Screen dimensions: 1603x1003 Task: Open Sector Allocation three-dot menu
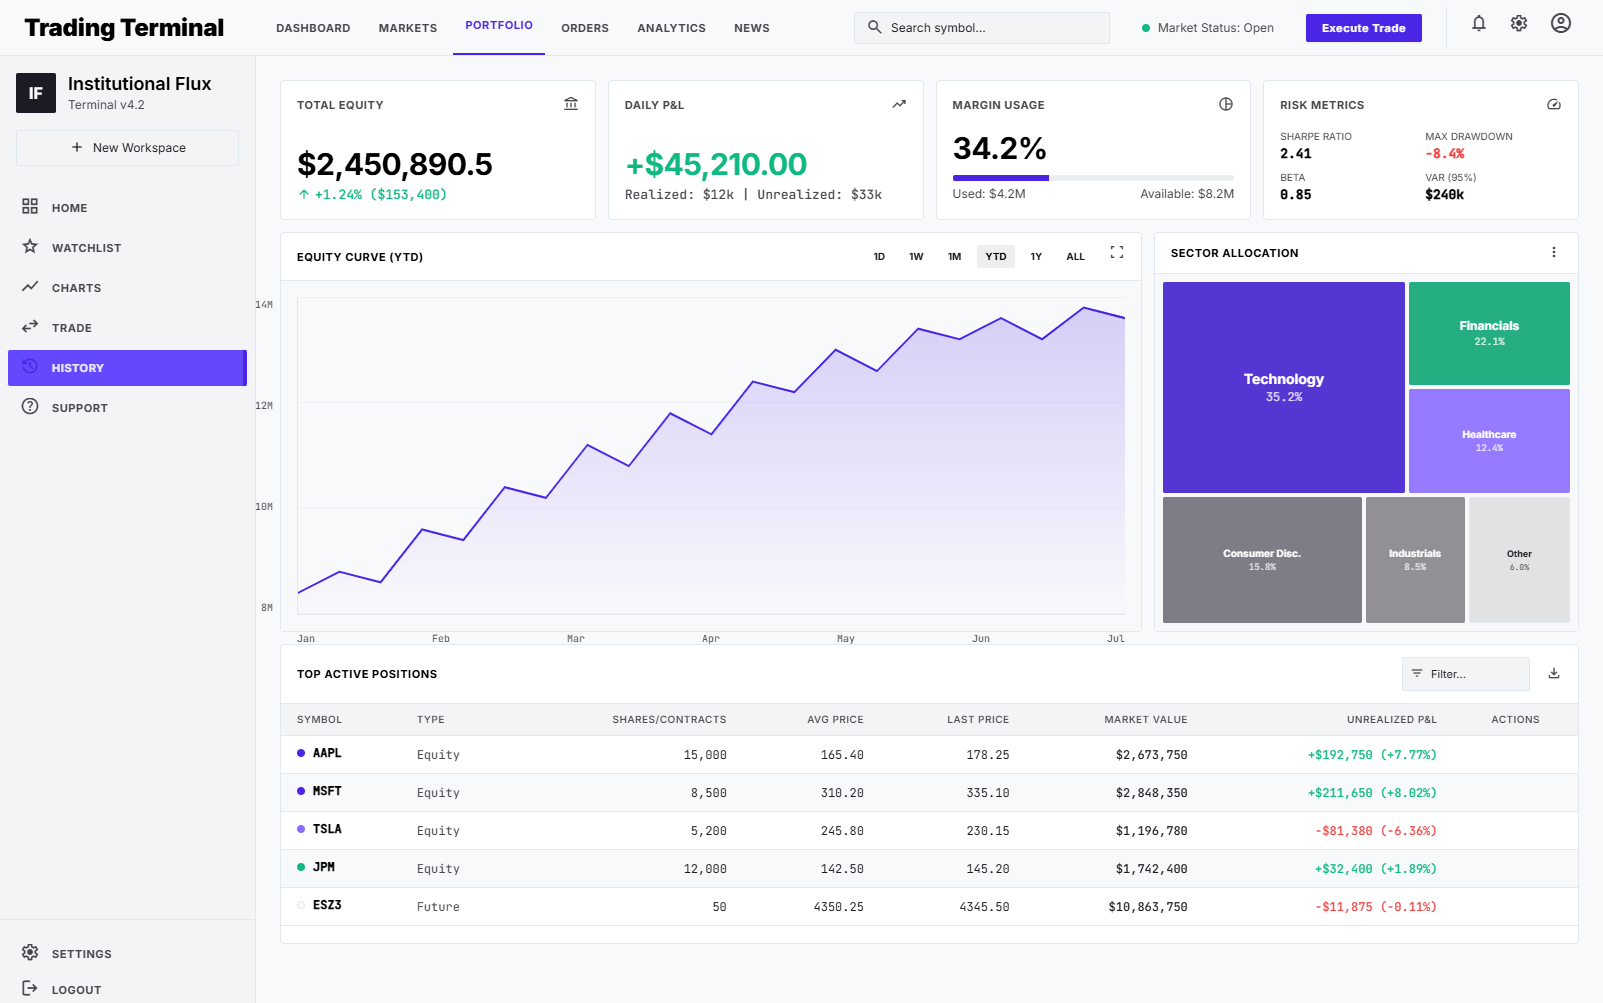1554,252
